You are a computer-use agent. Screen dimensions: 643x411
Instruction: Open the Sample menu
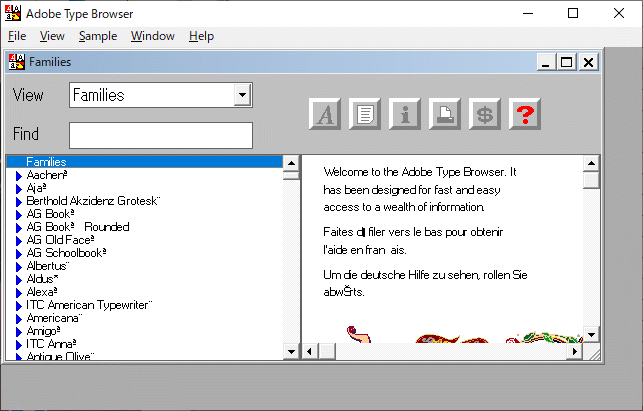click(x=98, y=36)
